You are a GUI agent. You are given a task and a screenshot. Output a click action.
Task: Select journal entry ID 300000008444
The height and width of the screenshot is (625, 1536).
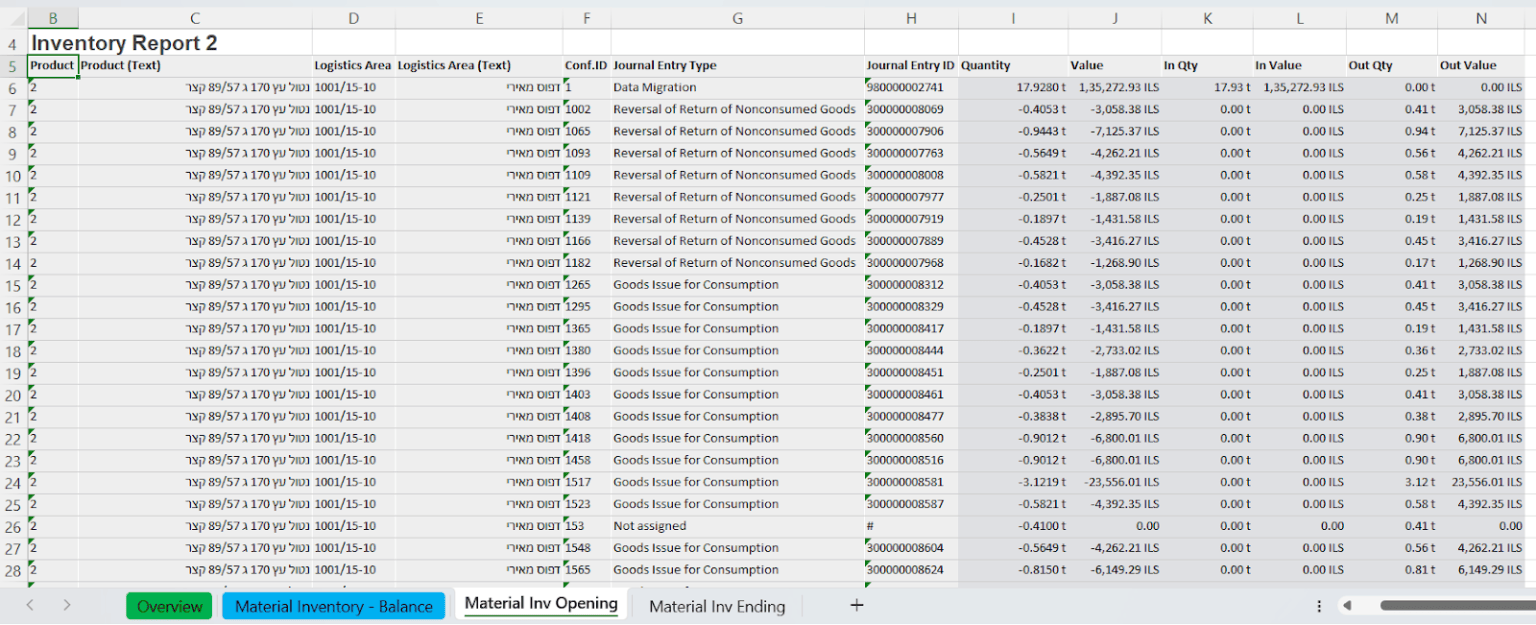pos(911,351)
